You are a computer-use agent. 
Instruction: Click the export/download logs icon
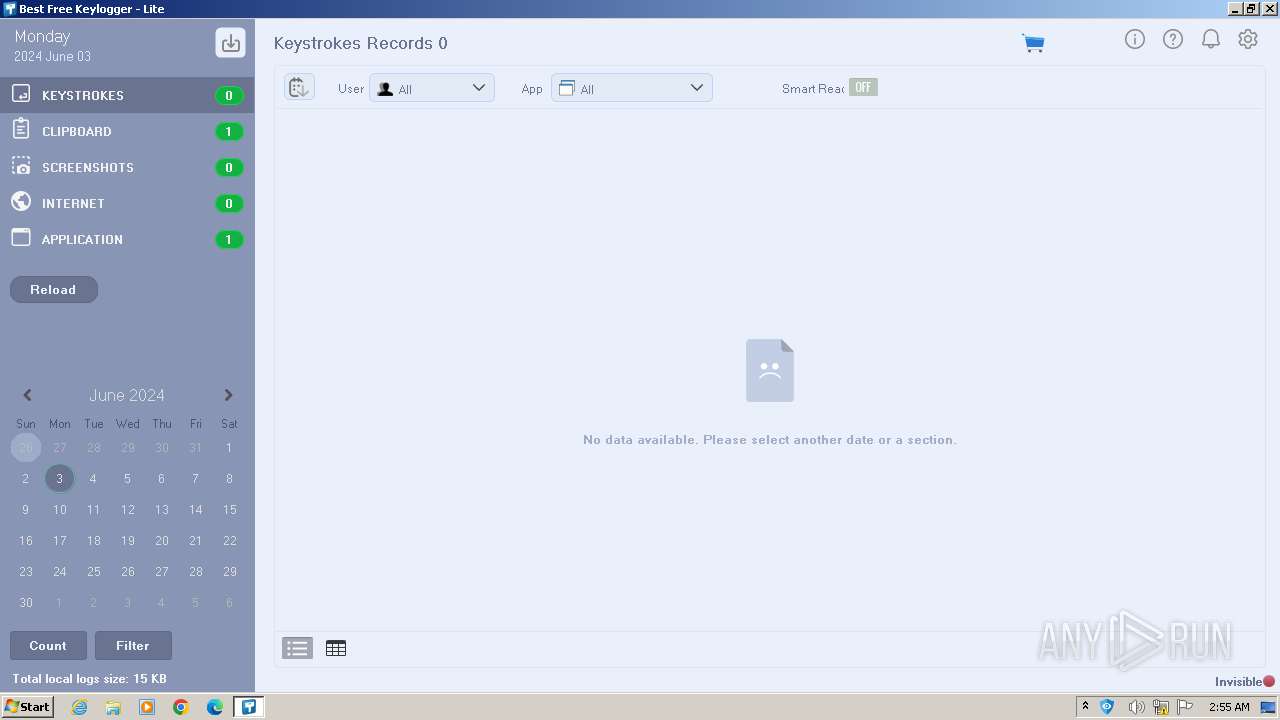(x=231, y=43)
